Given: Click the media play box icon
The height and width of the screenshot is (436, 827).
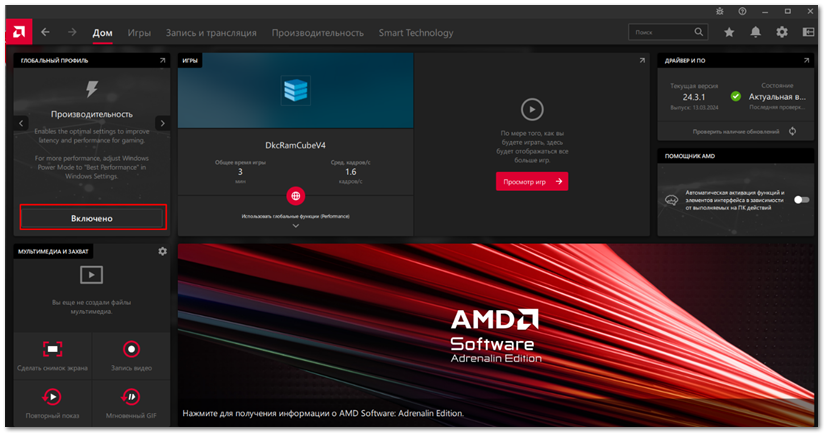Looking at the screenshot, I should coord(91,275).
